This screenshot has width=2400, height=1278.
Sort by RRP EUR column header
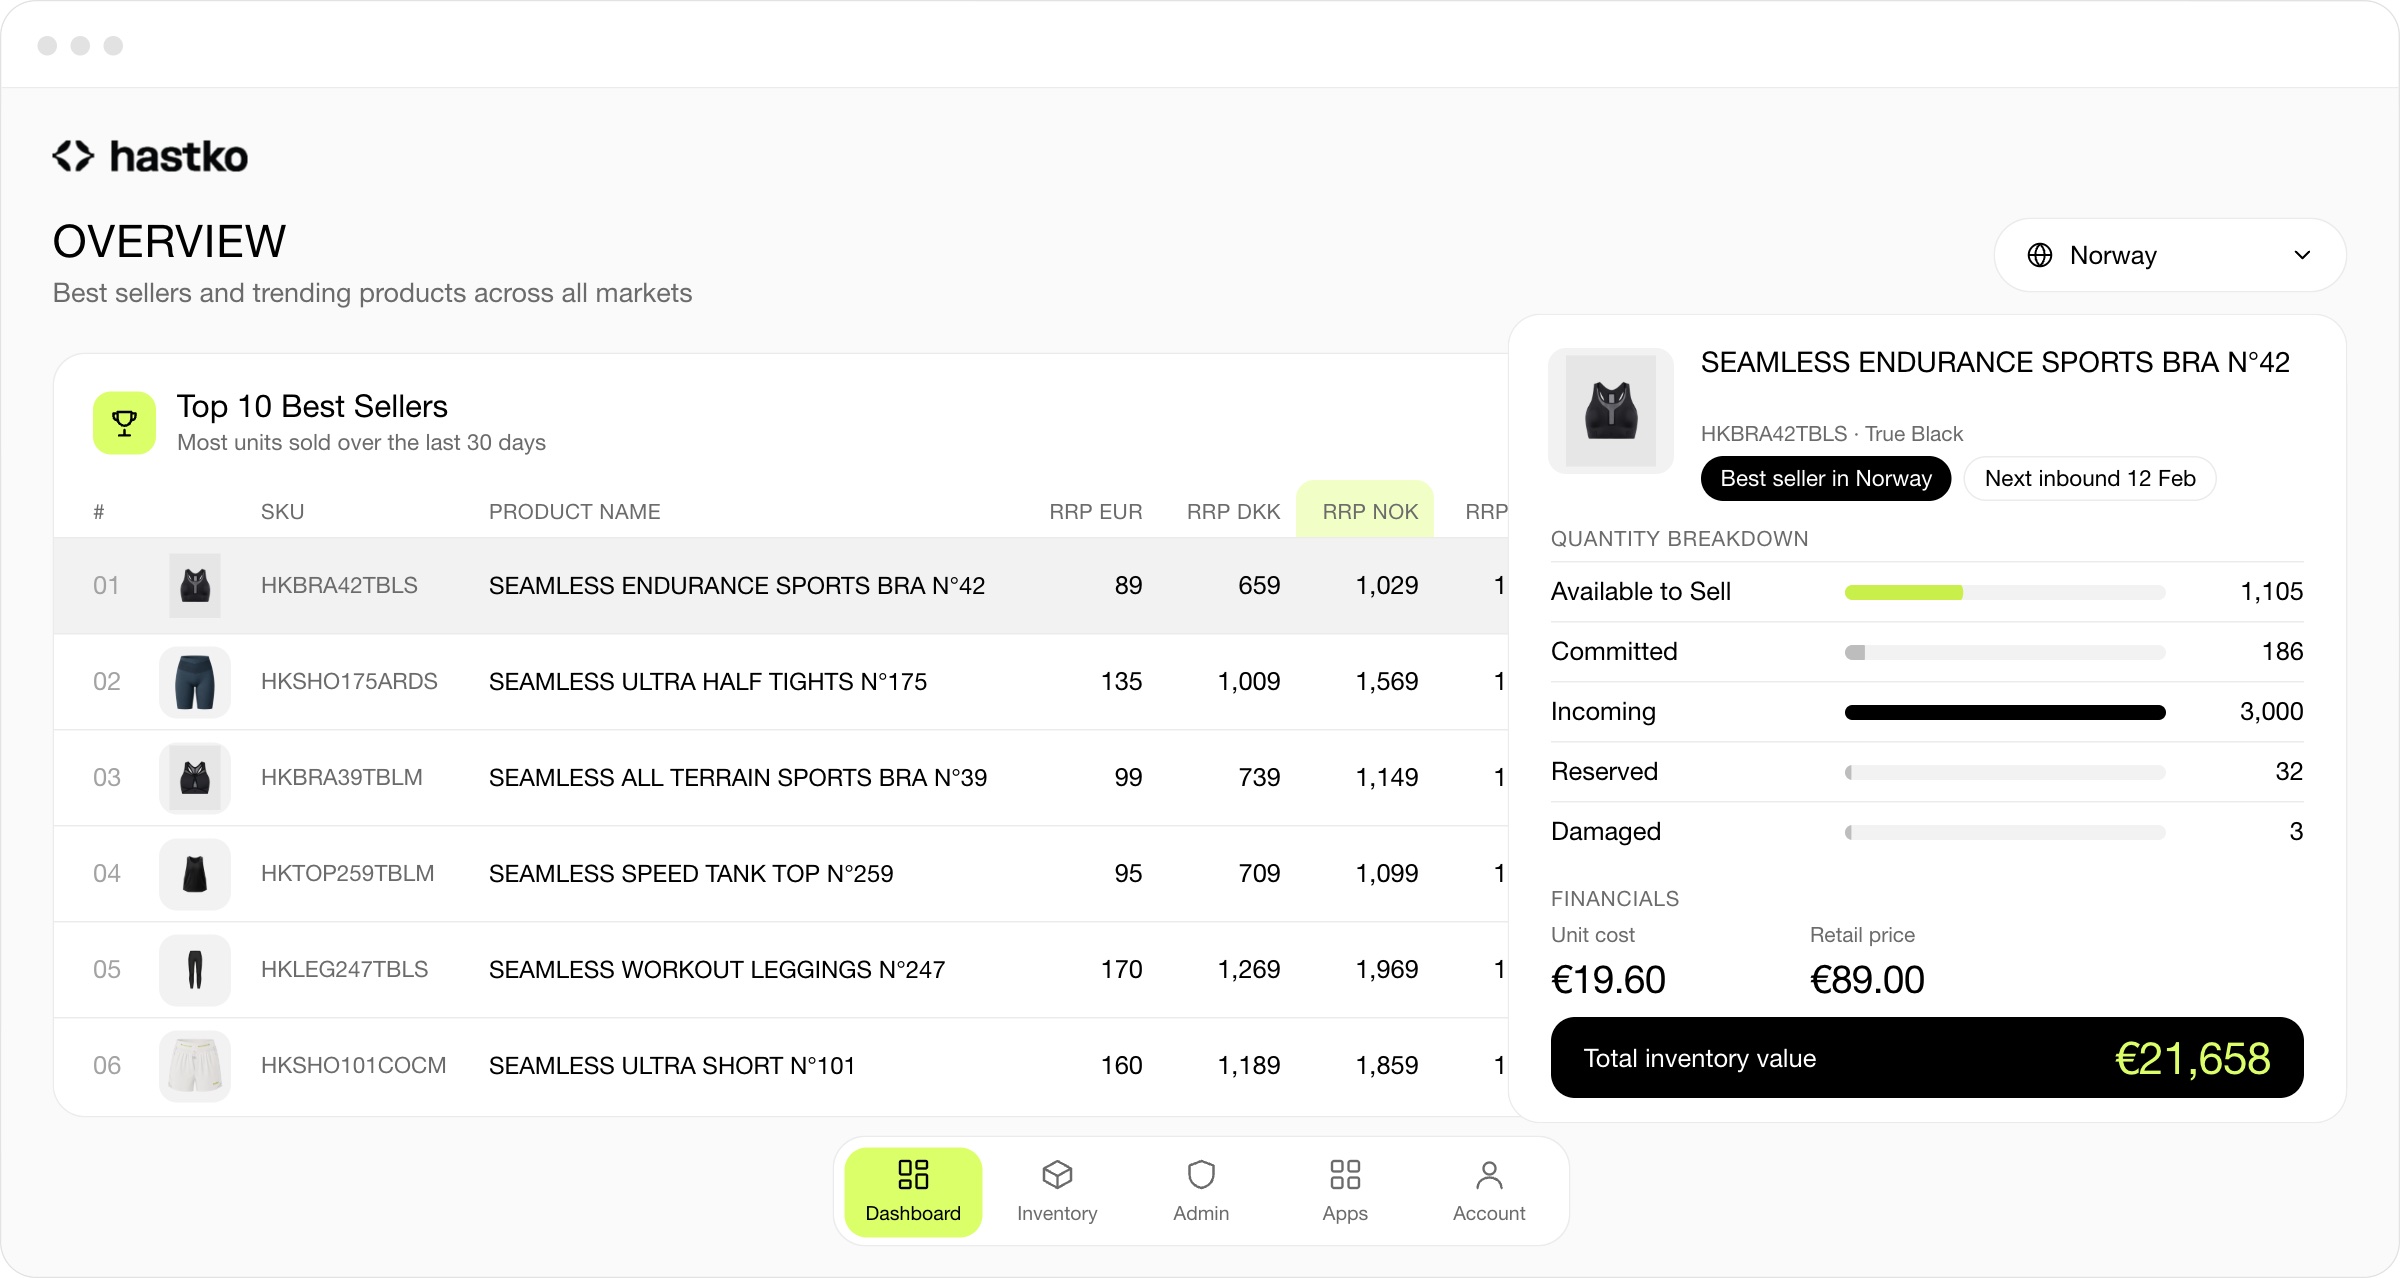pyautogui.click(x=1095, y=511)
